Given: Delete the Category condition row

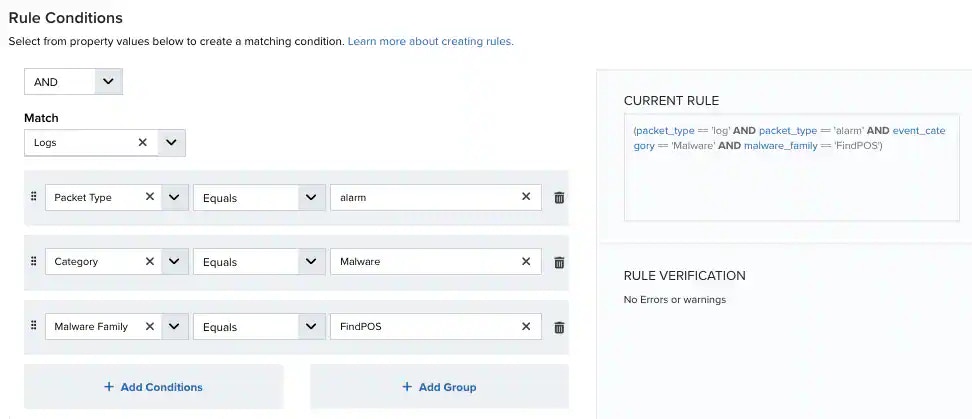Looking at the screenshot, I should 559,262.
